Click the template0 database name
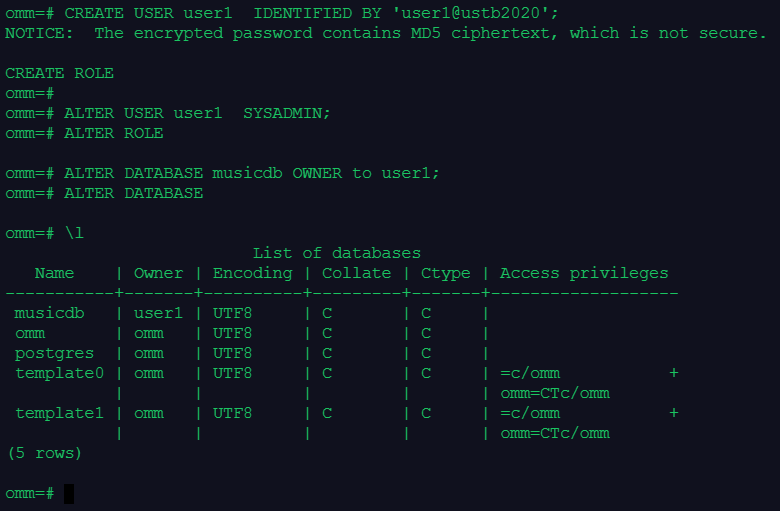 click(59, 373)
